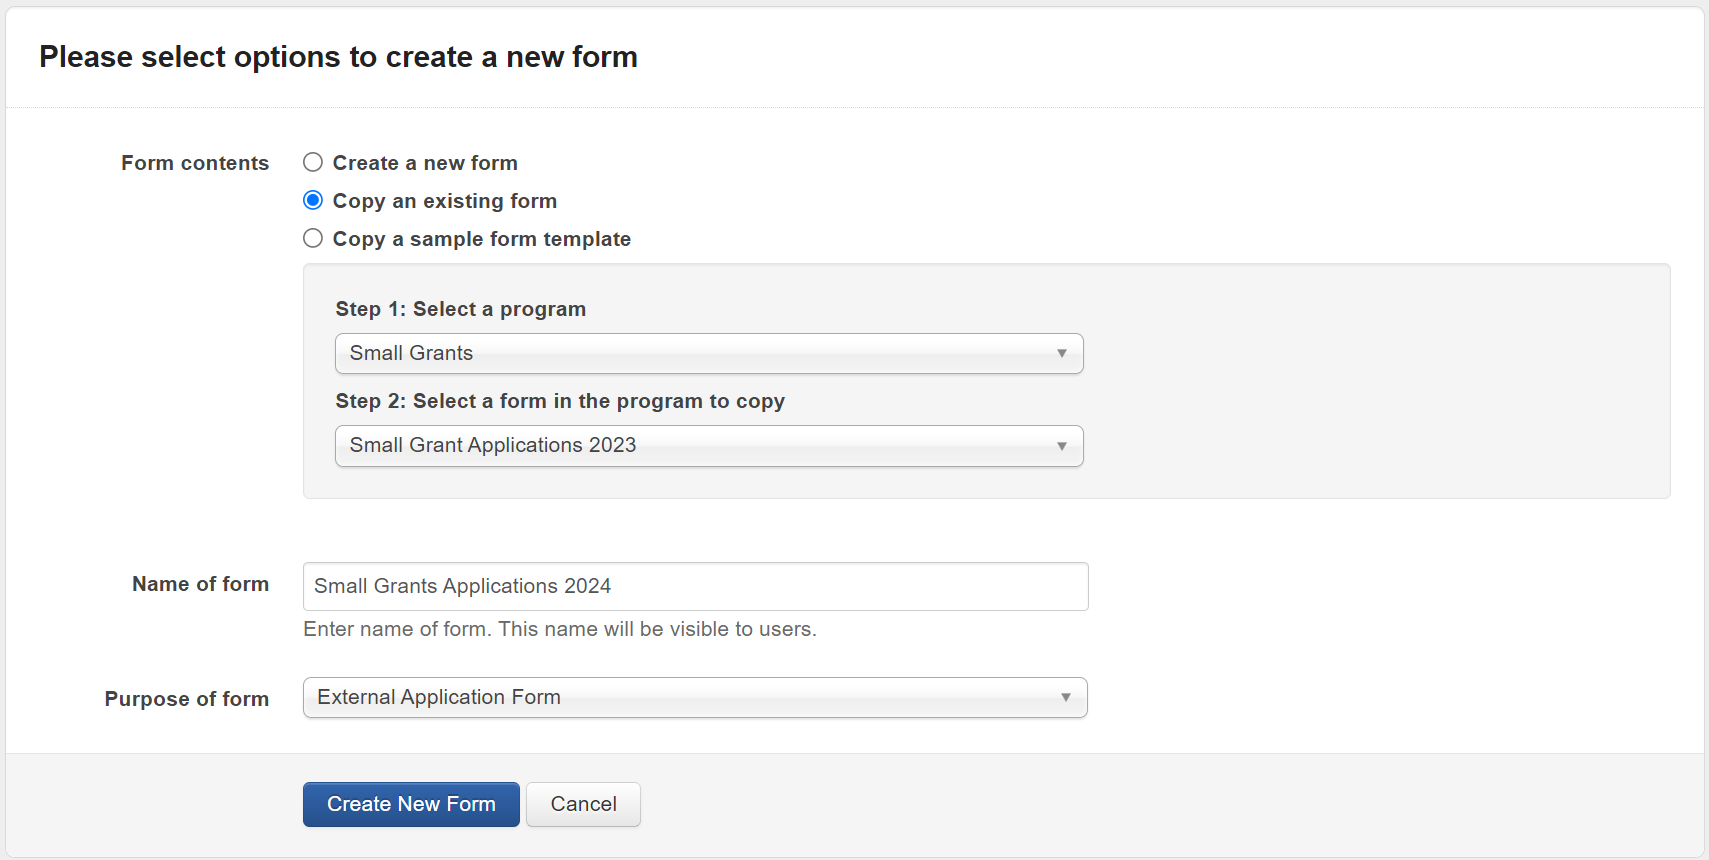This screenshot has height=860, width=1709.
Task: Click into the Name of form text field
Action: (695, 586)
